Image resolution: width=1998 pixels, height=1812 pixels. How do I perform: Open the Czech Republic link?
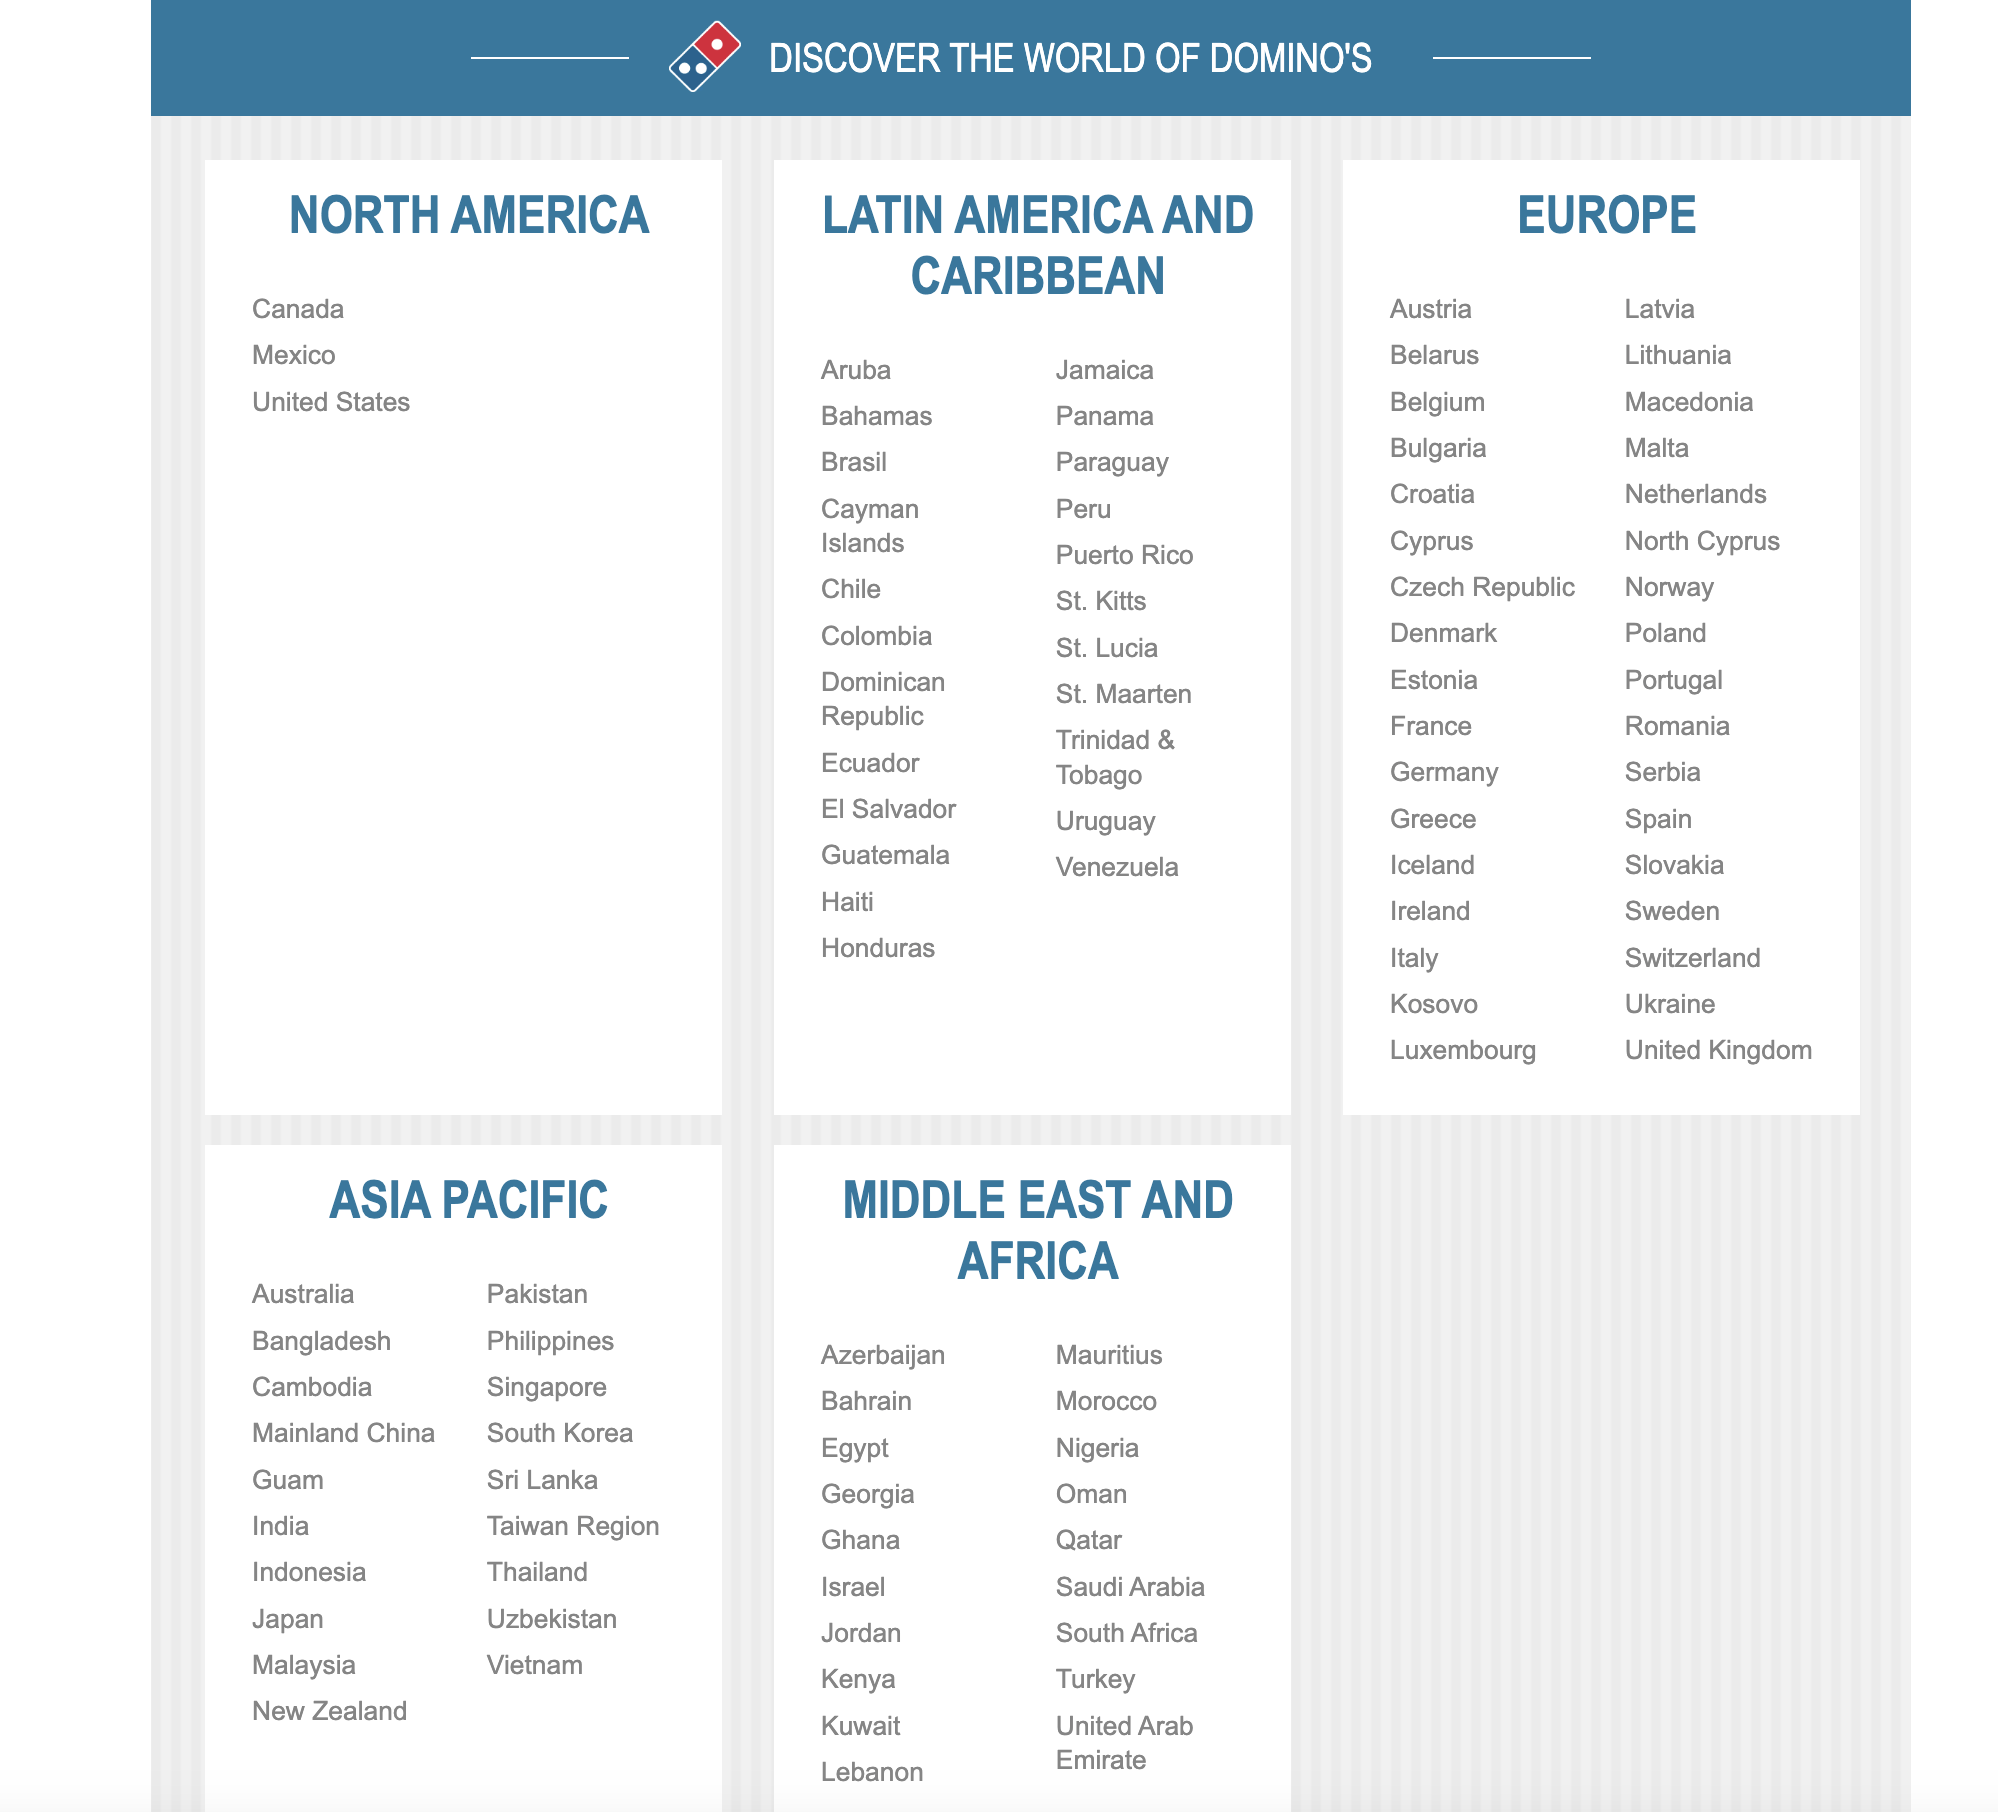[x=1481, y=587]
